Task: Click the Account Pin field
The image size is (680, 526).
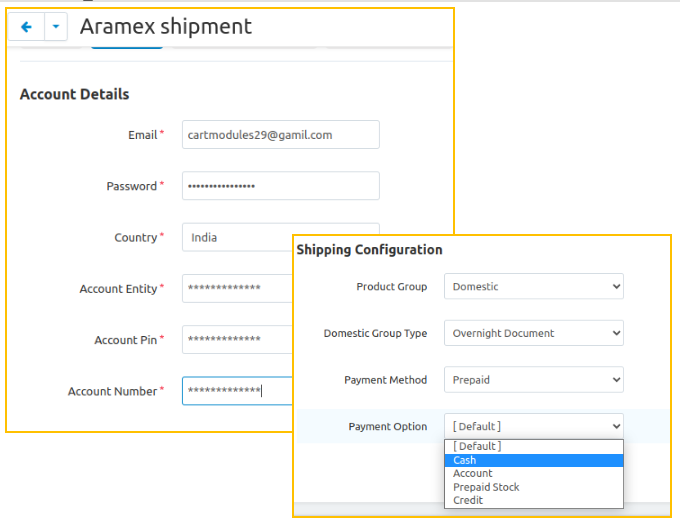Action: (237, 340)
